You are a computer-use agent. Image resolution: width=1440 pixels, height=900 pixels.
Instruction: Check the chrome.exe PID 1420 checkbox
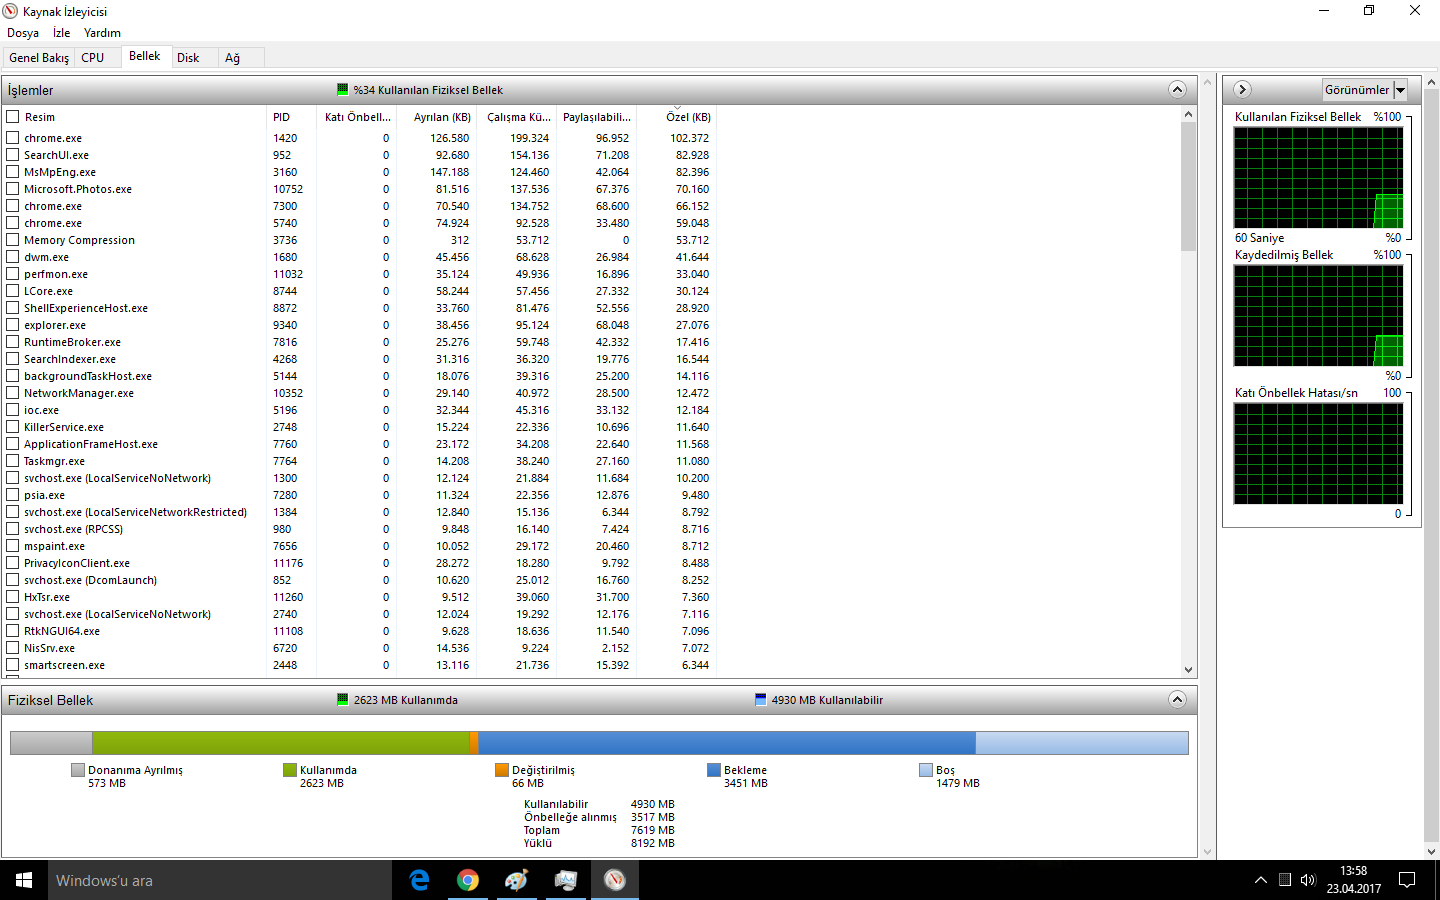[x=13, y=138]
